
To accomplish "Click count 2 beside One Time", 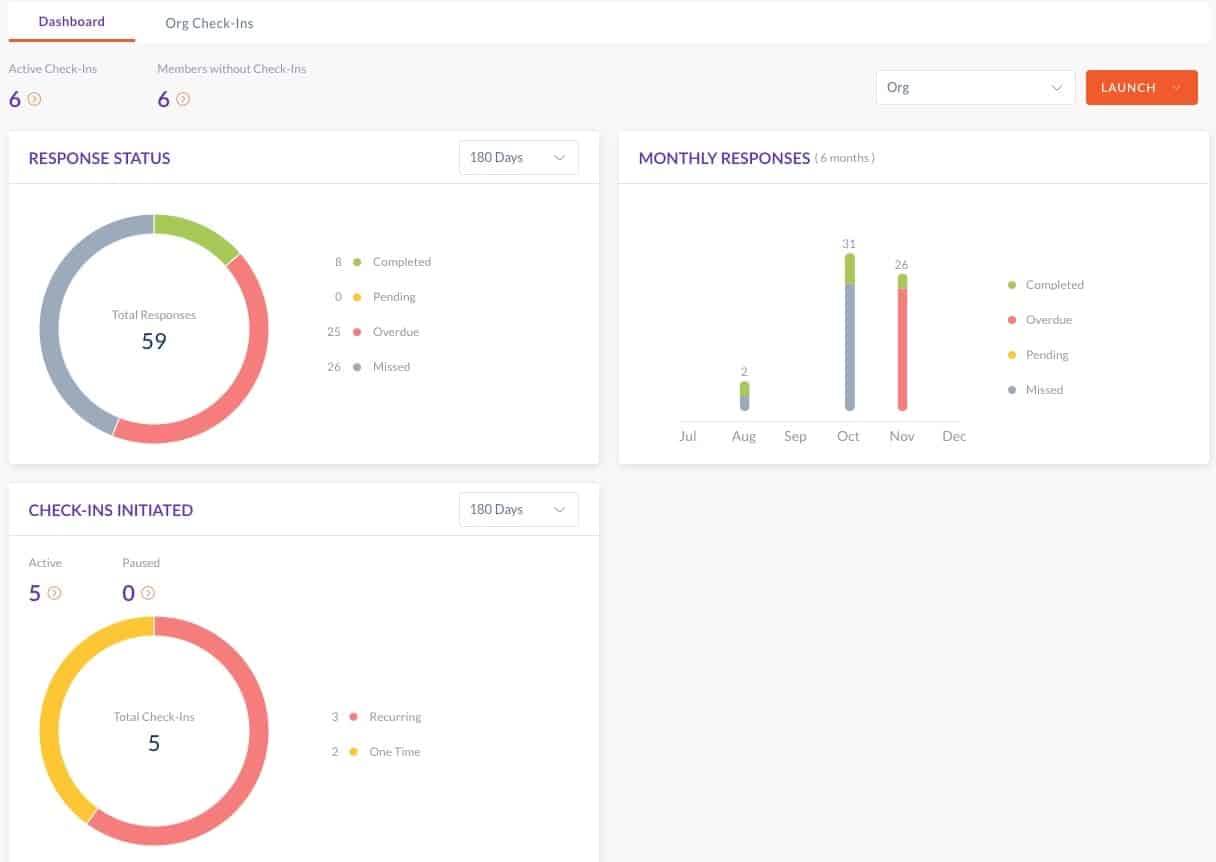I will (335, 752).
